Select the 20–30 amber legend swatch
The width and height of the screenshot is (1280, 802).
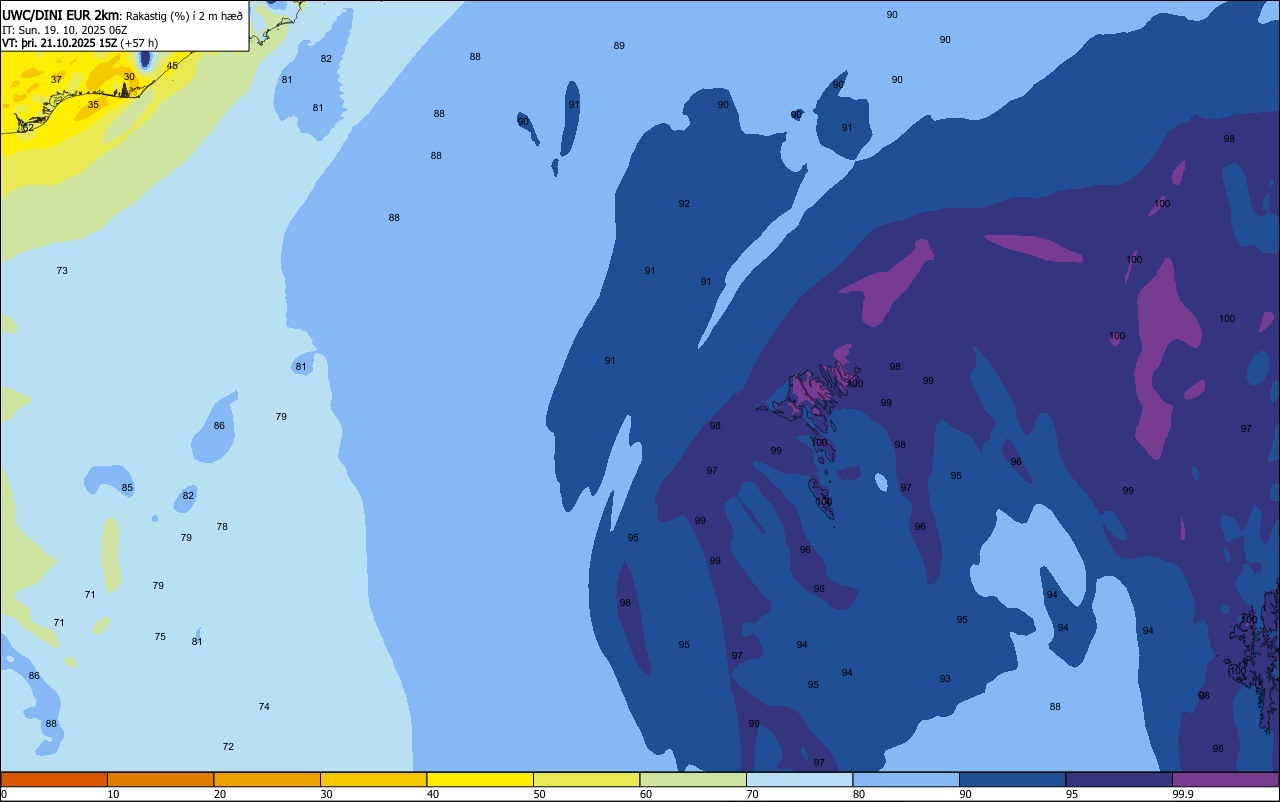[267, 779]
